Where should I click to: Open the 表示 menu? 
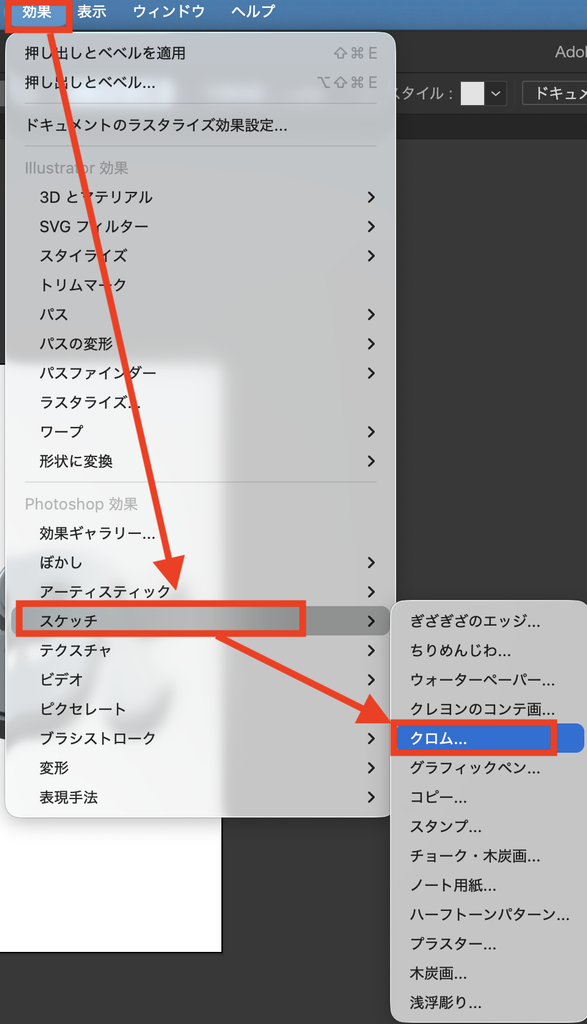click(x=91, y=12)
